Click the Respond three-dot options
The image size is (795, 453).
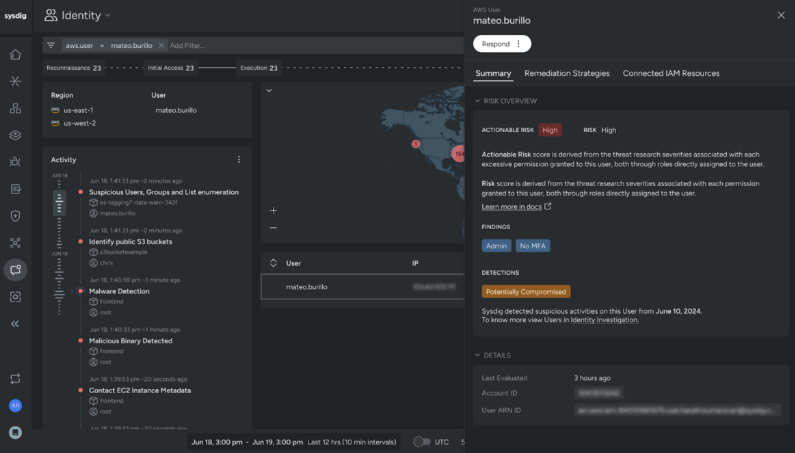point(518,44)
